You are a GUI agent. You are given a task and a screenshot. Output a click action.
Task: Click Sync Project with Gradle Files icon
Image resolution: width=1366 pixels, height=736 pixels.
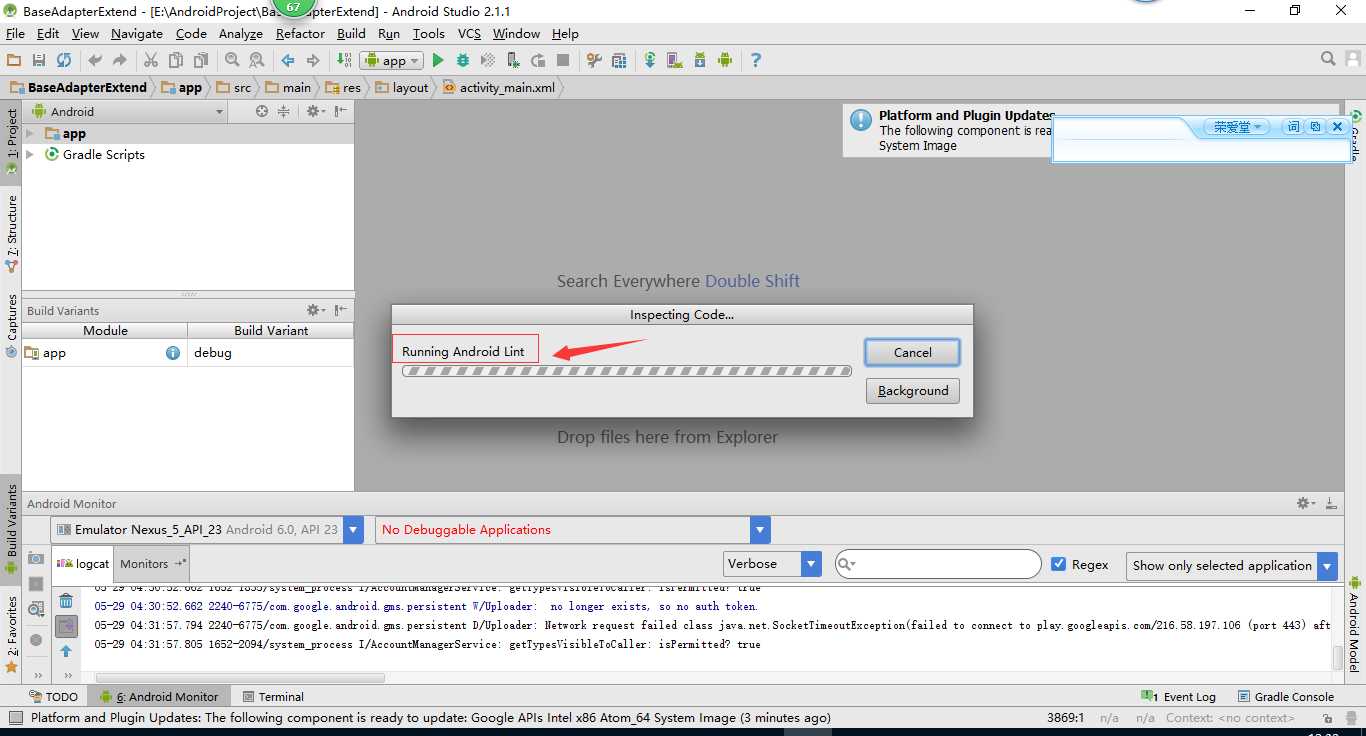650,61
